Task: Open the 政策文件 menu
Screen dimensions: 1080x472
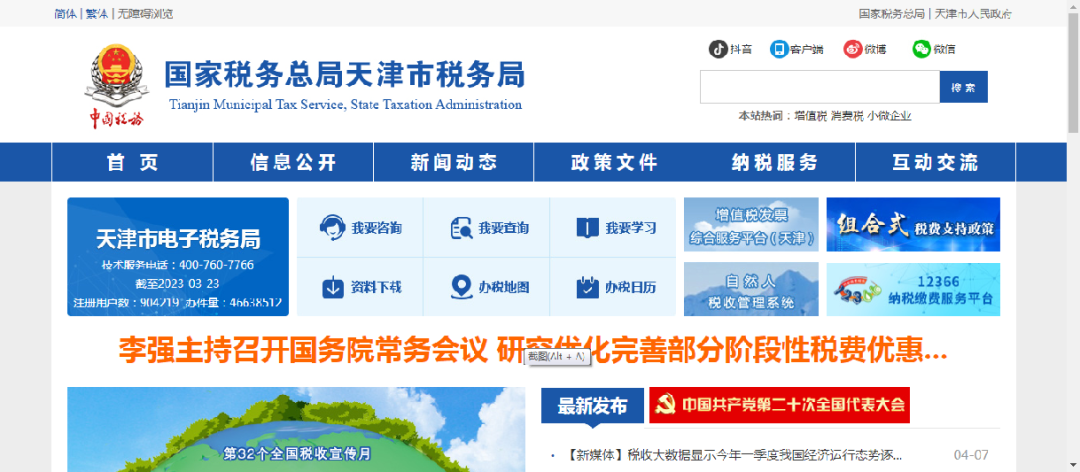Action: [x=614, y=162]
